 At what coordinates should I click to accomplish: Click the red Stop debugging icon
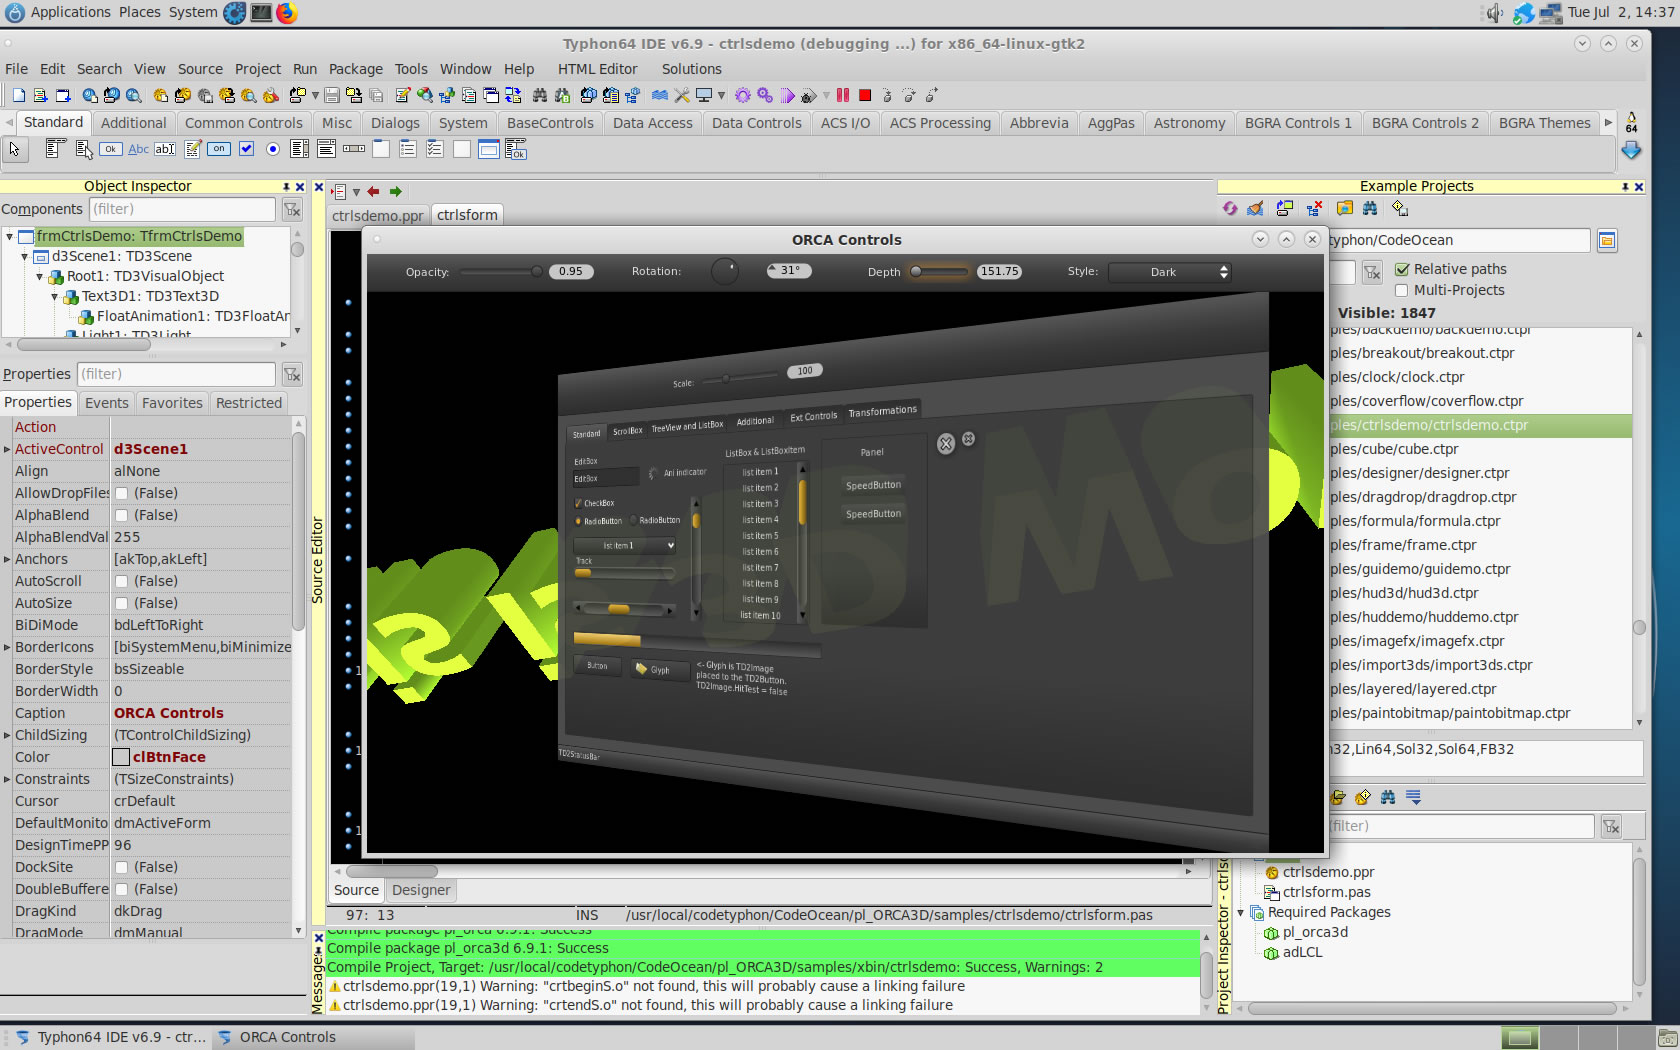(865, 95)
